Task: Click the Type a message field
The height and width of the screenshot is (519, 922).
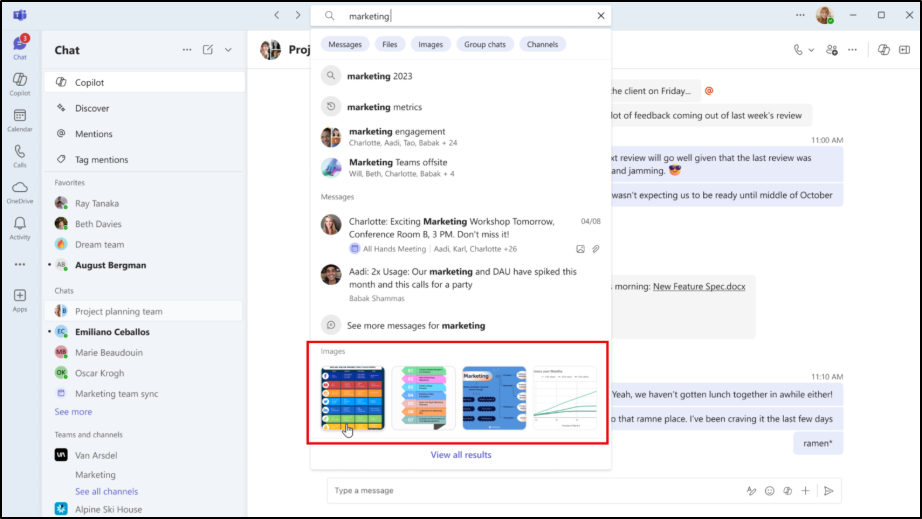Action: click(530, 491)
